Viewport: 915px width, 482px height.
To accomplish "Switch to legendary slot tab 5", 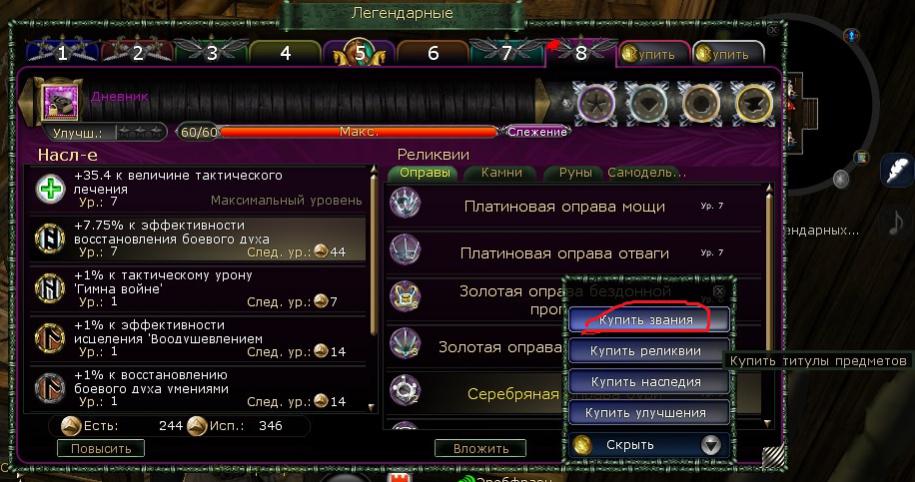I will click(x=359, y=53).
